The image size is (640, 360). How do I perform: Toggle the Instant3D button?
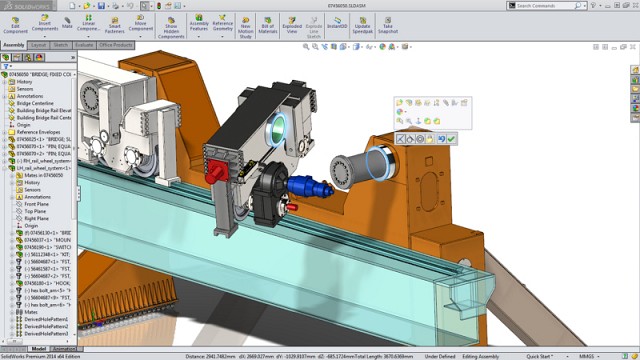(x=337, y=23)
